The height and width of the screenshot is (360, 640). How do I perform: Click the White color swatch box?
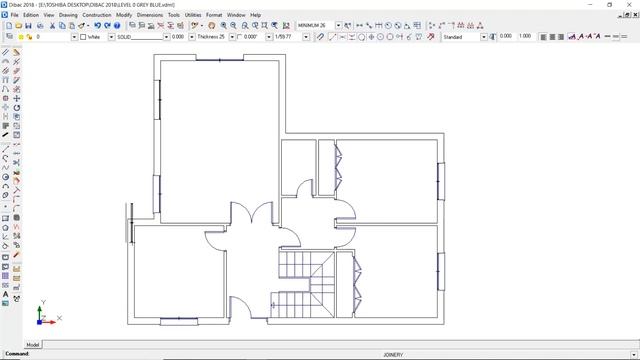pos(83,37)
